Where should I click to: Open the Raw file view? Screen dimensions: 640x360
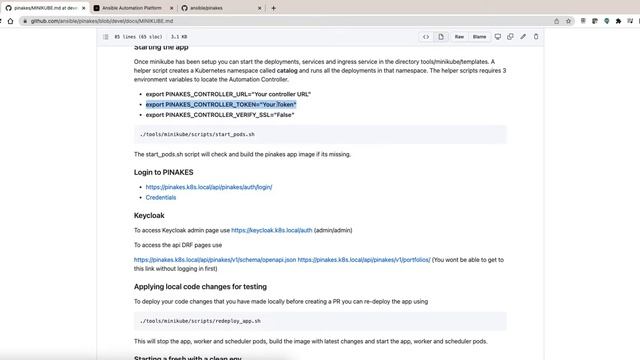[459, 37]
